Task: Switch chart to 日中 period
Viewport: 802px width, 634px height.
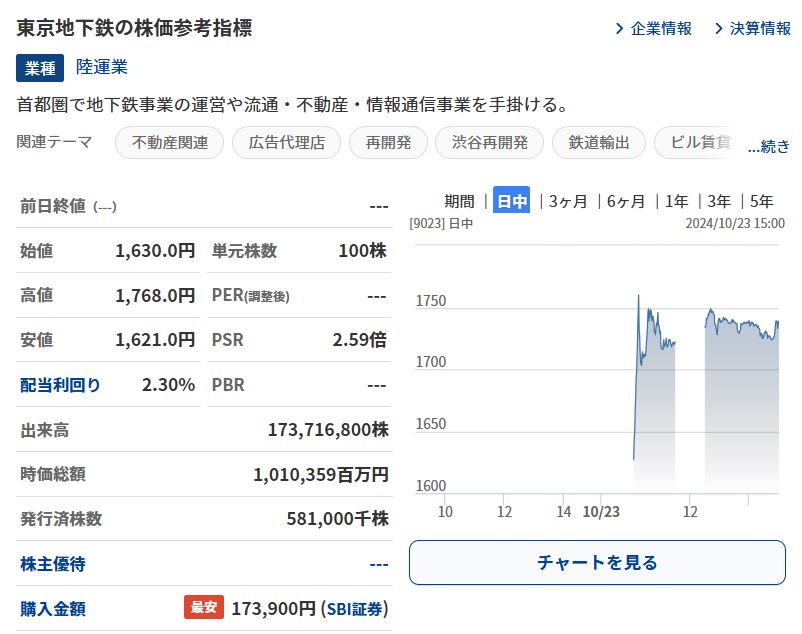Action: (x=512, y=201)
